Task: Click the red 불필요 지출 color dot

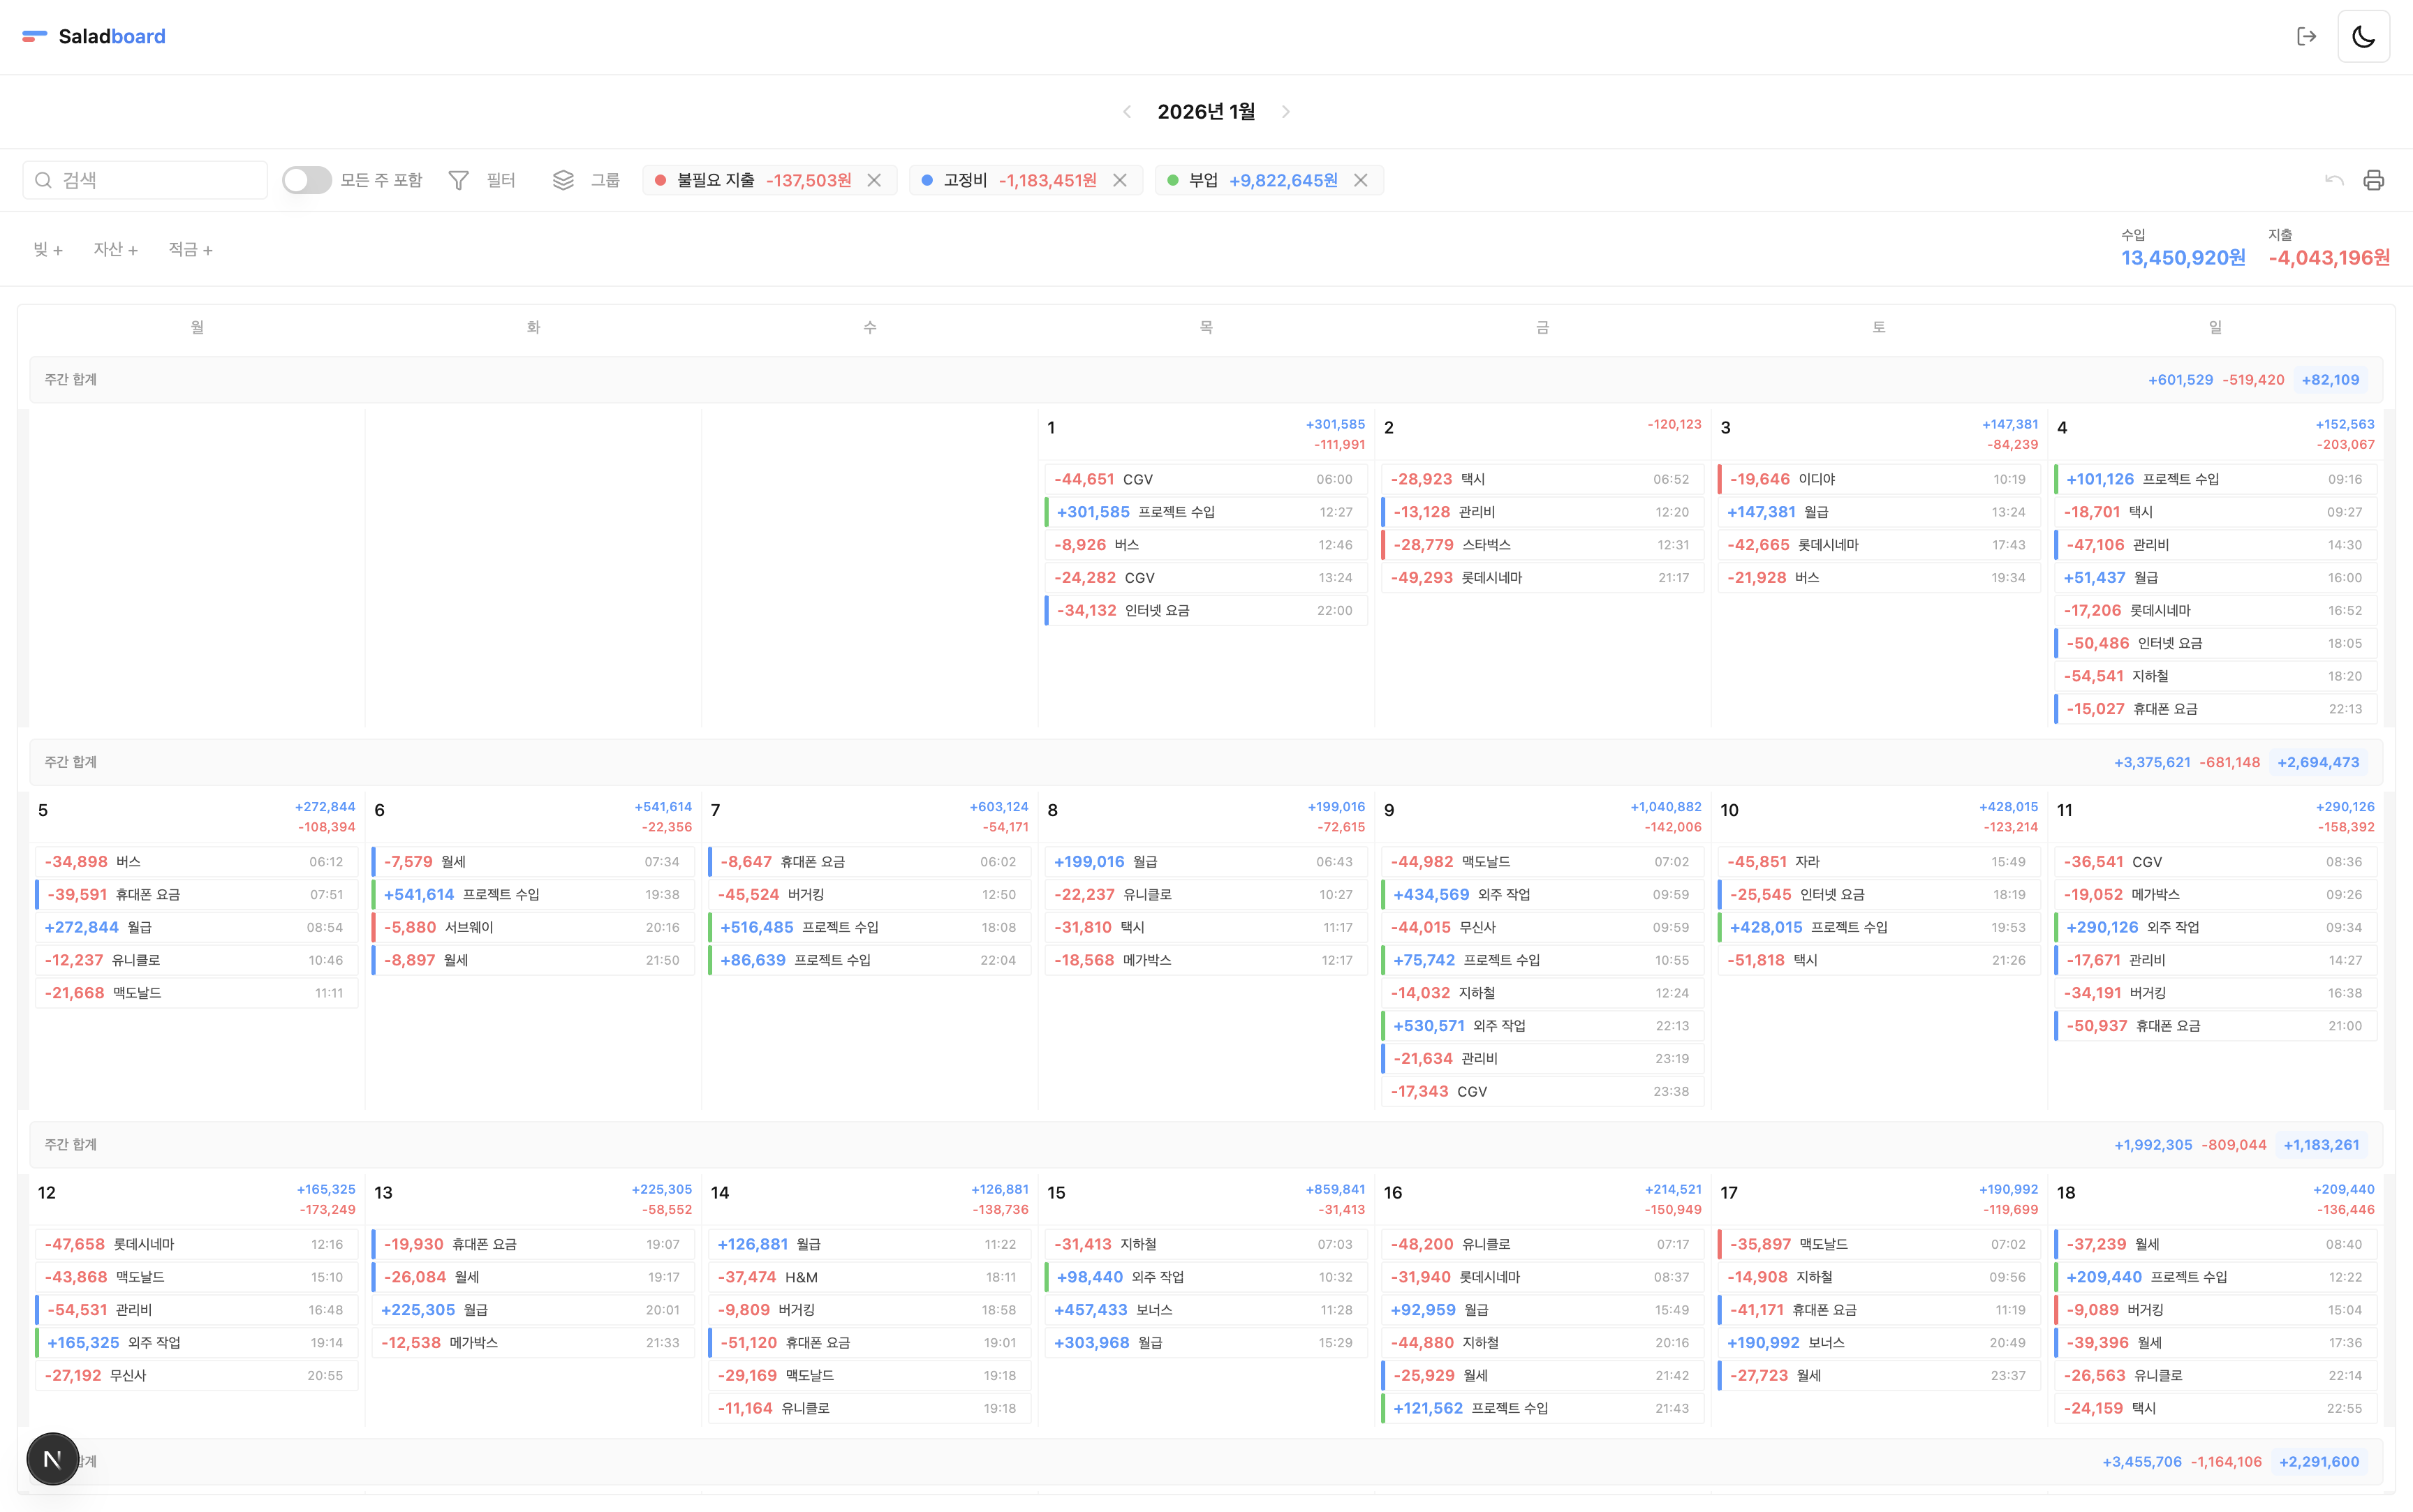Action: 660,180
